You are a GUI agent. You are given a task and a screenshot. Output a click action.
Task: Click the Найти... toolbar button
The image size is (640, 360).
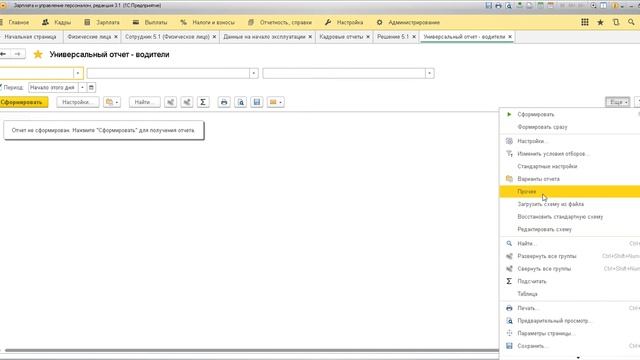pos(144,102)
